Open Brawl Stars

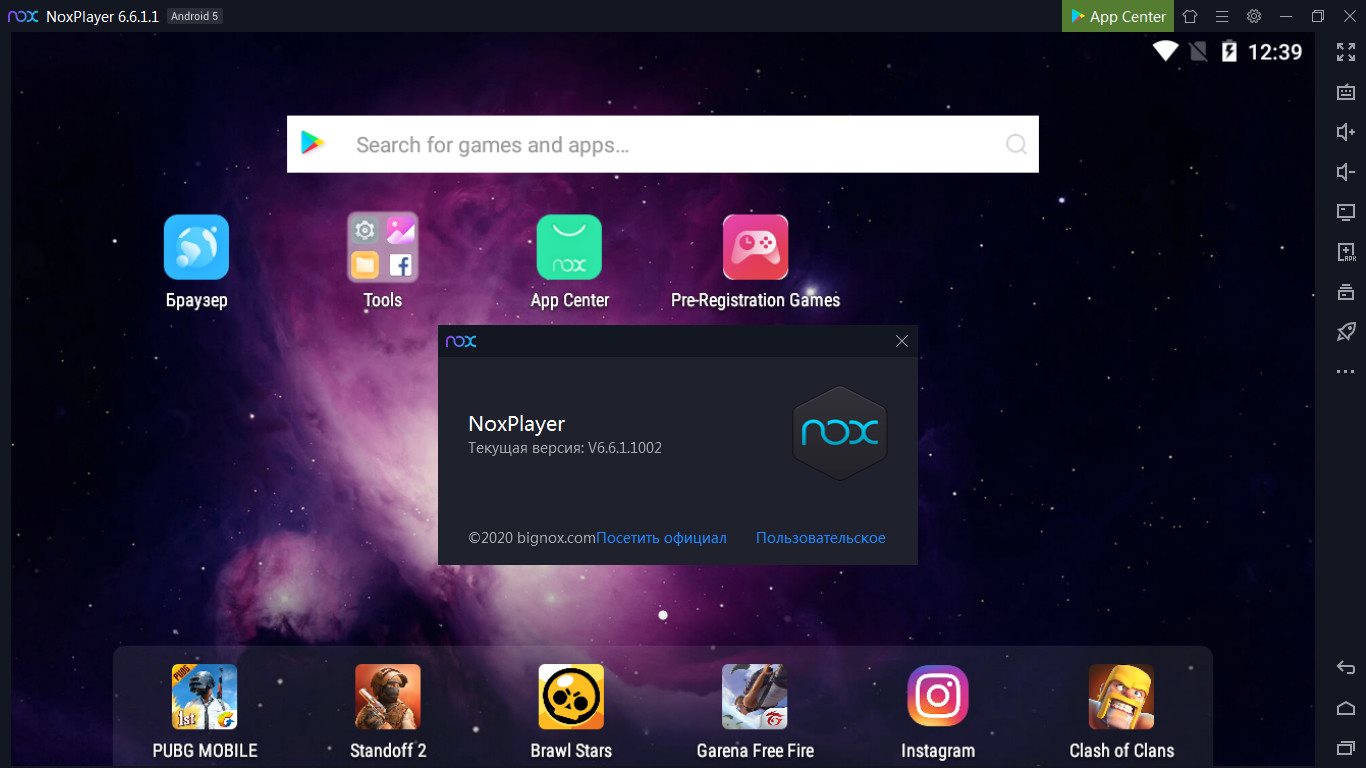(571, 697)
